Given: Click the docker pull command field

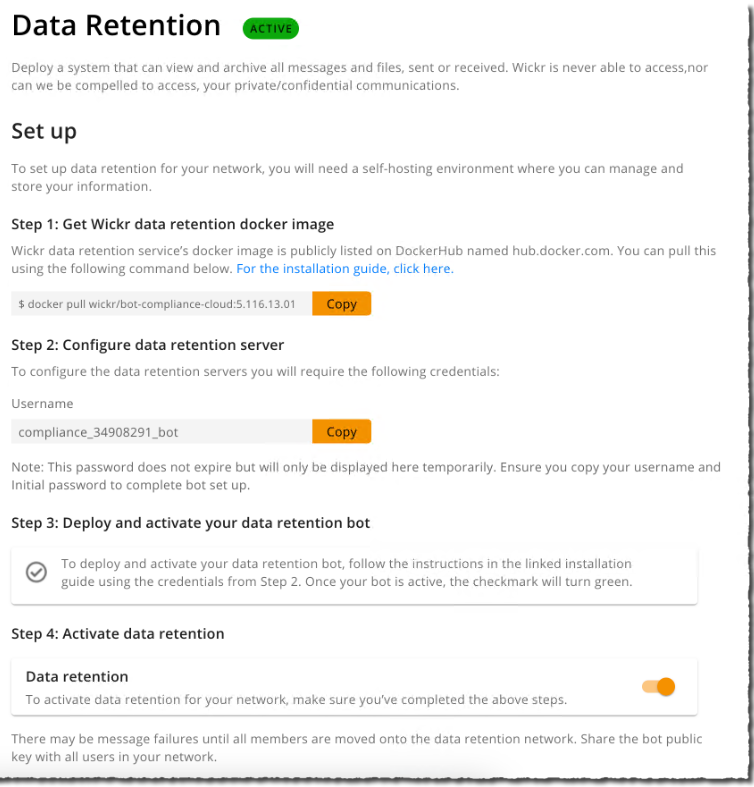Looking at the screenshot, I should 161,304.
